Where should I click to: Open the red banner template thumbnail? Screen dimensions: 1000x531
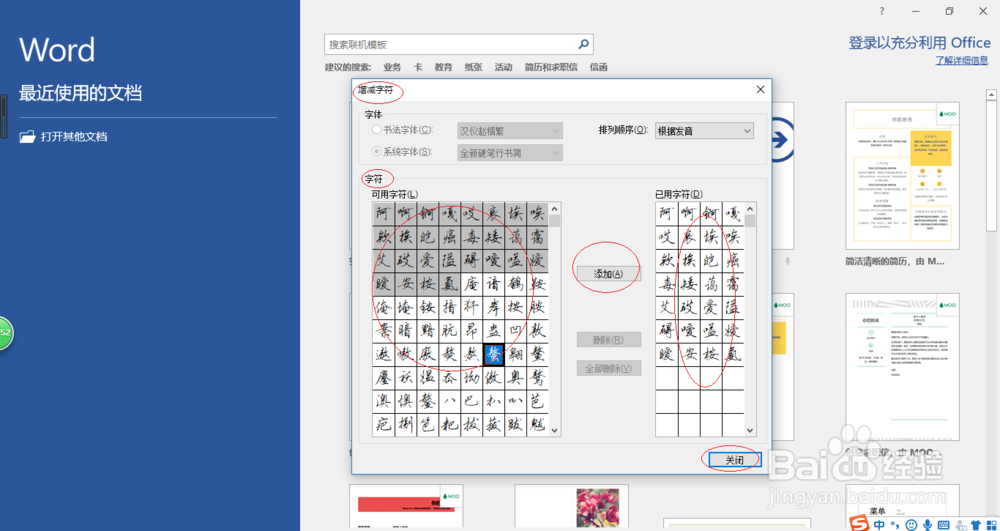click(x=406, y=507)
